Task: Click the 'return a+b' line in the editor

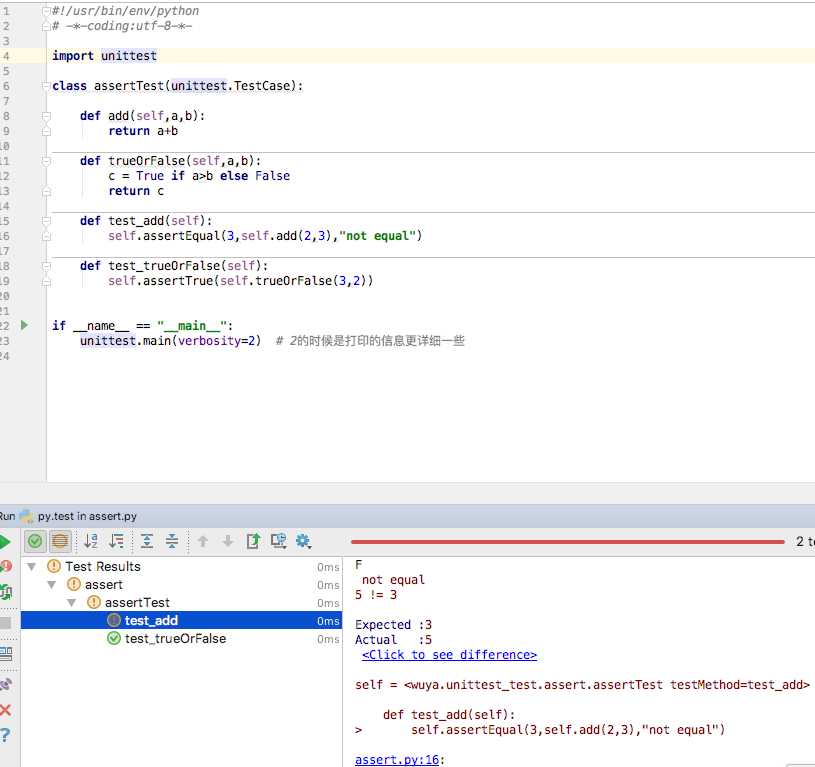Action: click(143, 131)
